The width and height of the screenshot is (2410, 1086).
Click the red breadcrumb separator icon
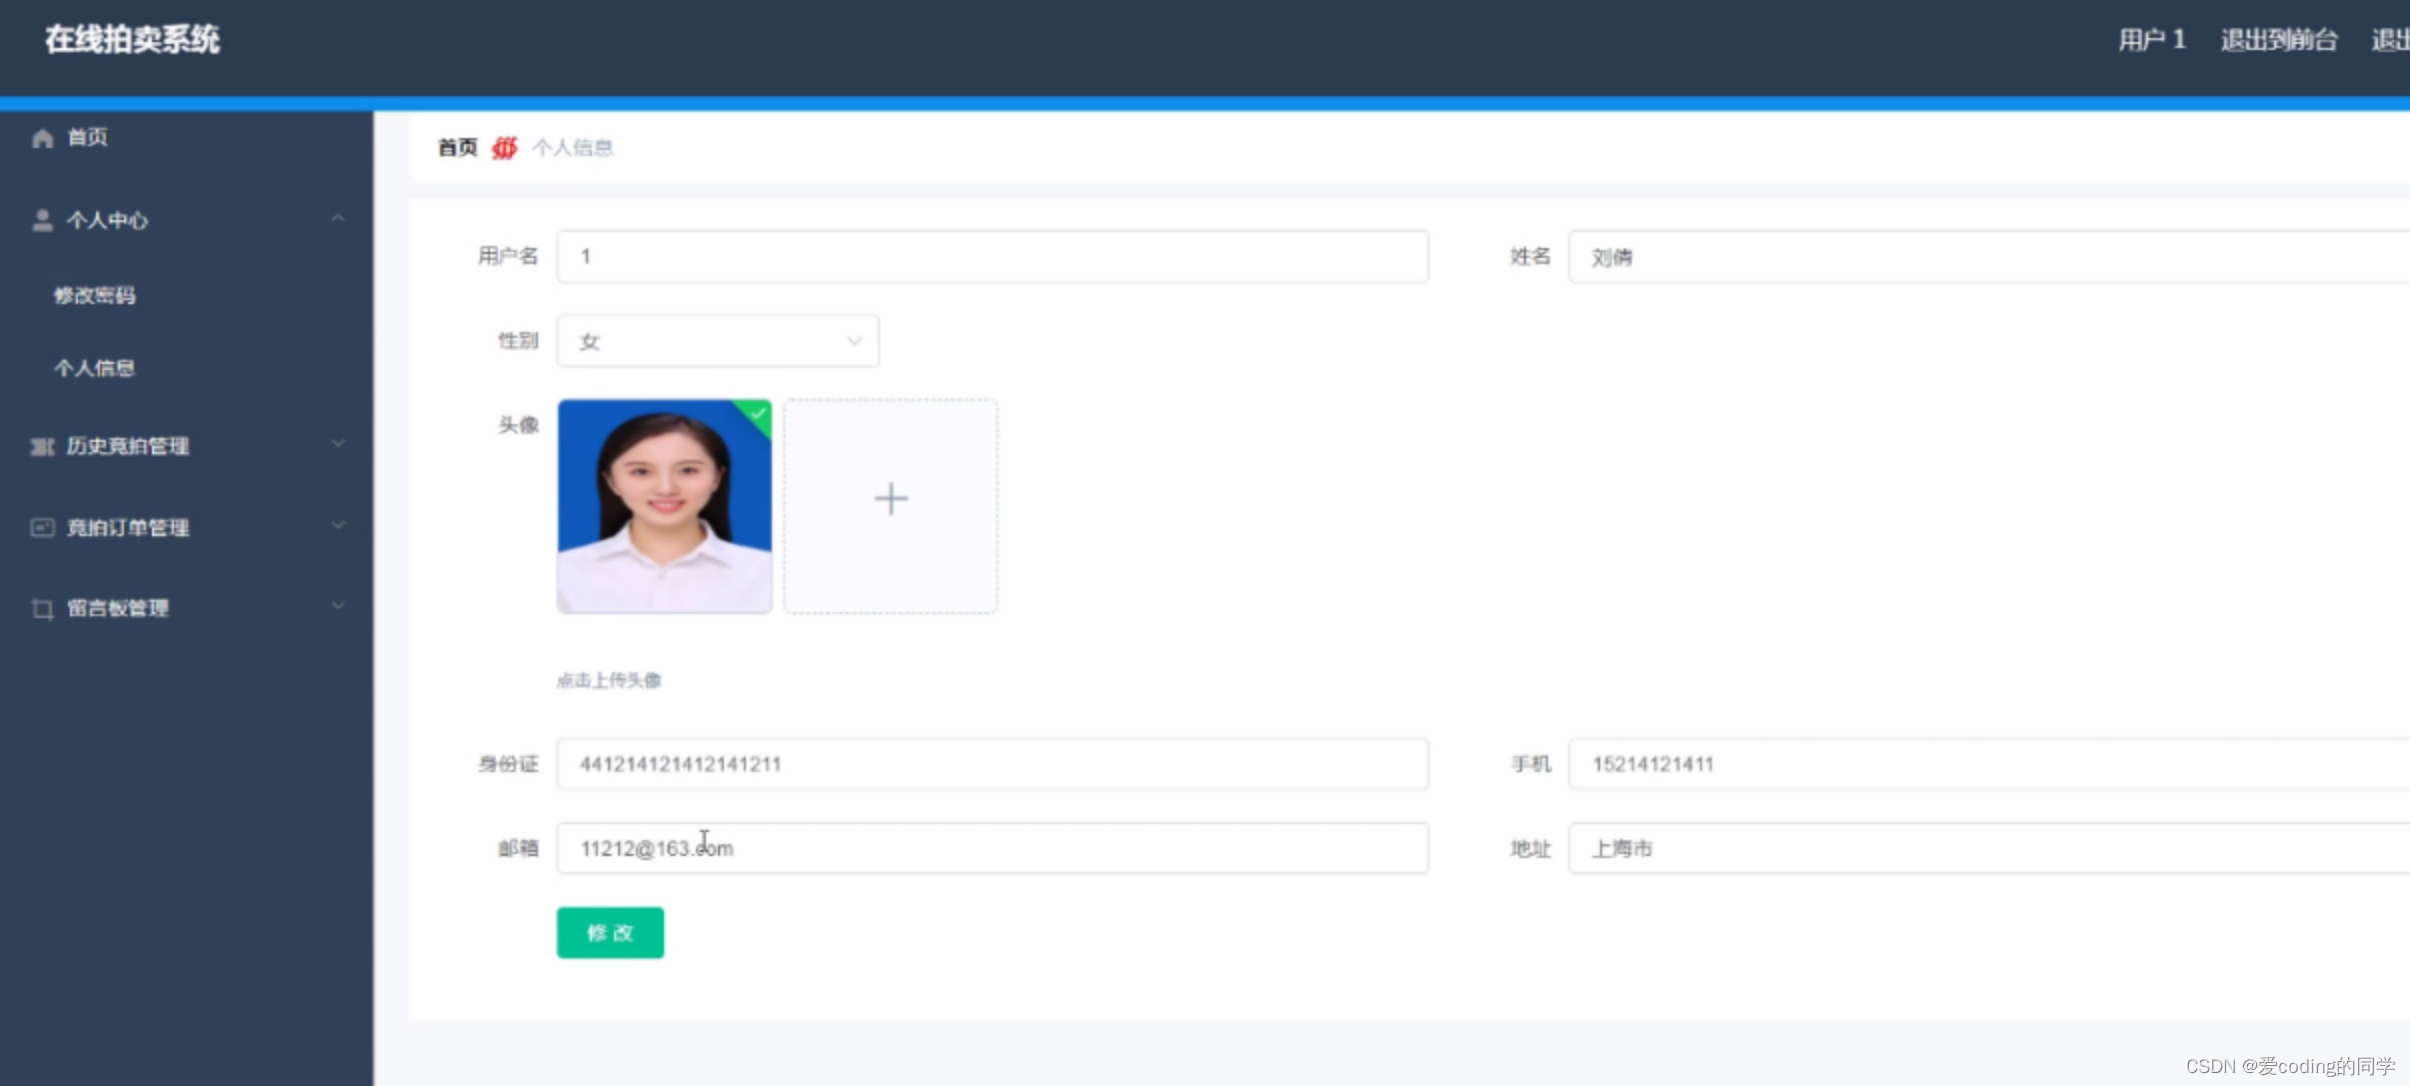pos(505,148)
